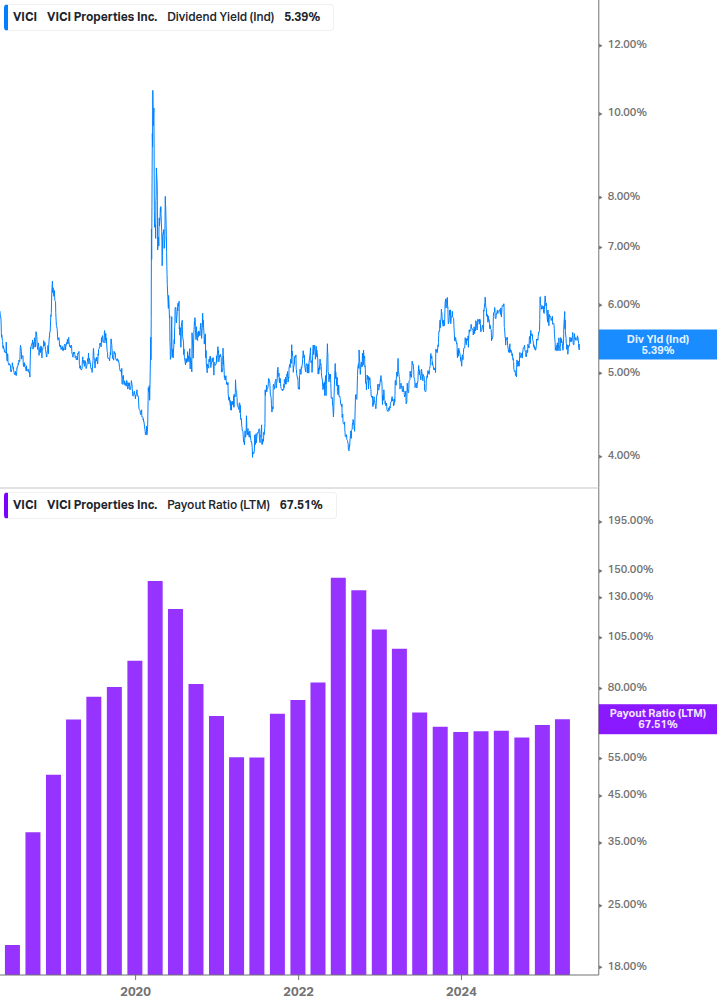Click the VICI ticker in Dividend Yield legend
Screen dimensions: 717x1005
point(25,17)
